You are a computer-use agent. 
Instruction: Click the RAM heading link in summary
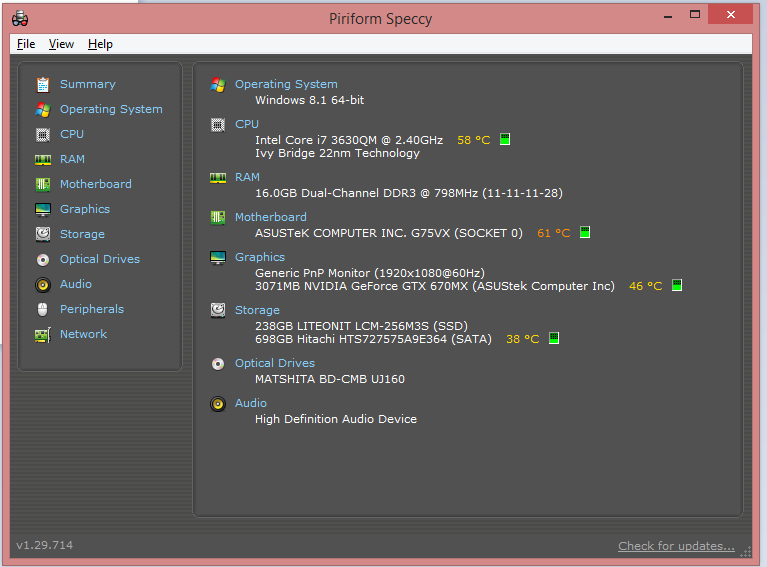pos(247,177)
